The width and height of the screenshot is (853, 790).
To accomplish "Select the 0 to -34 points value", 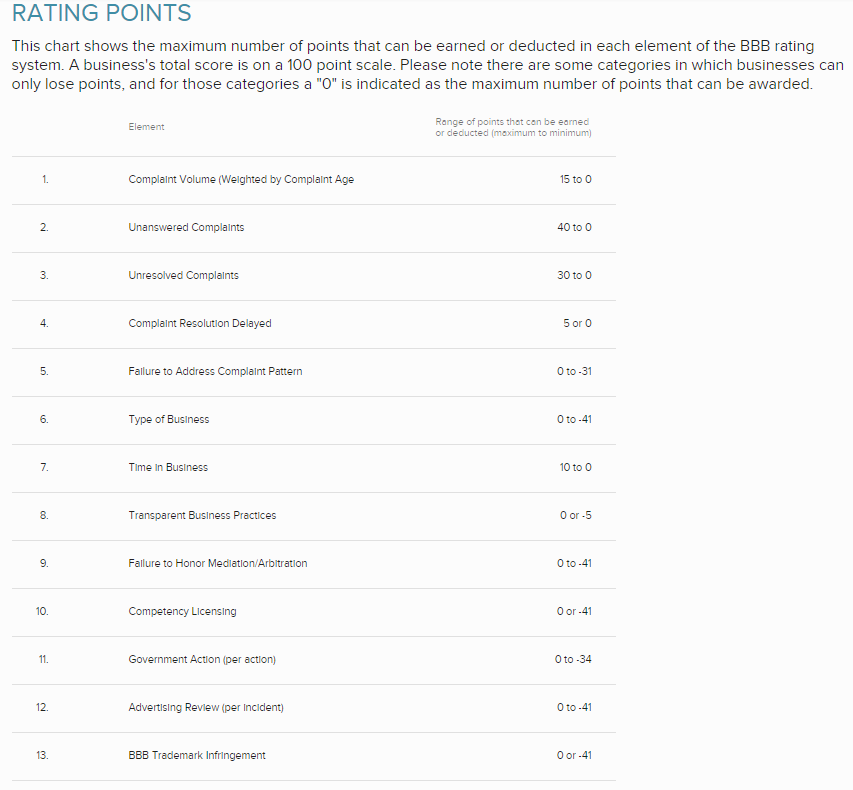I will pyautogui.click(x=573, y=659).
